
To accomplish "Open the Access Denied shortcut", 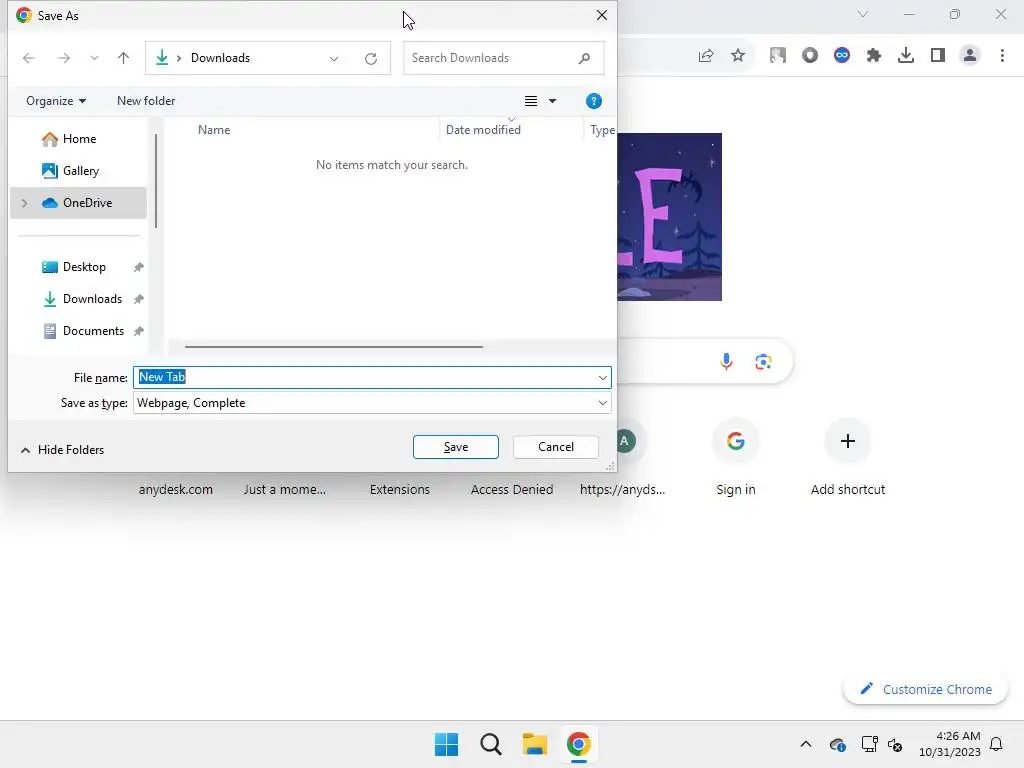I will click(x=511, y=489).
